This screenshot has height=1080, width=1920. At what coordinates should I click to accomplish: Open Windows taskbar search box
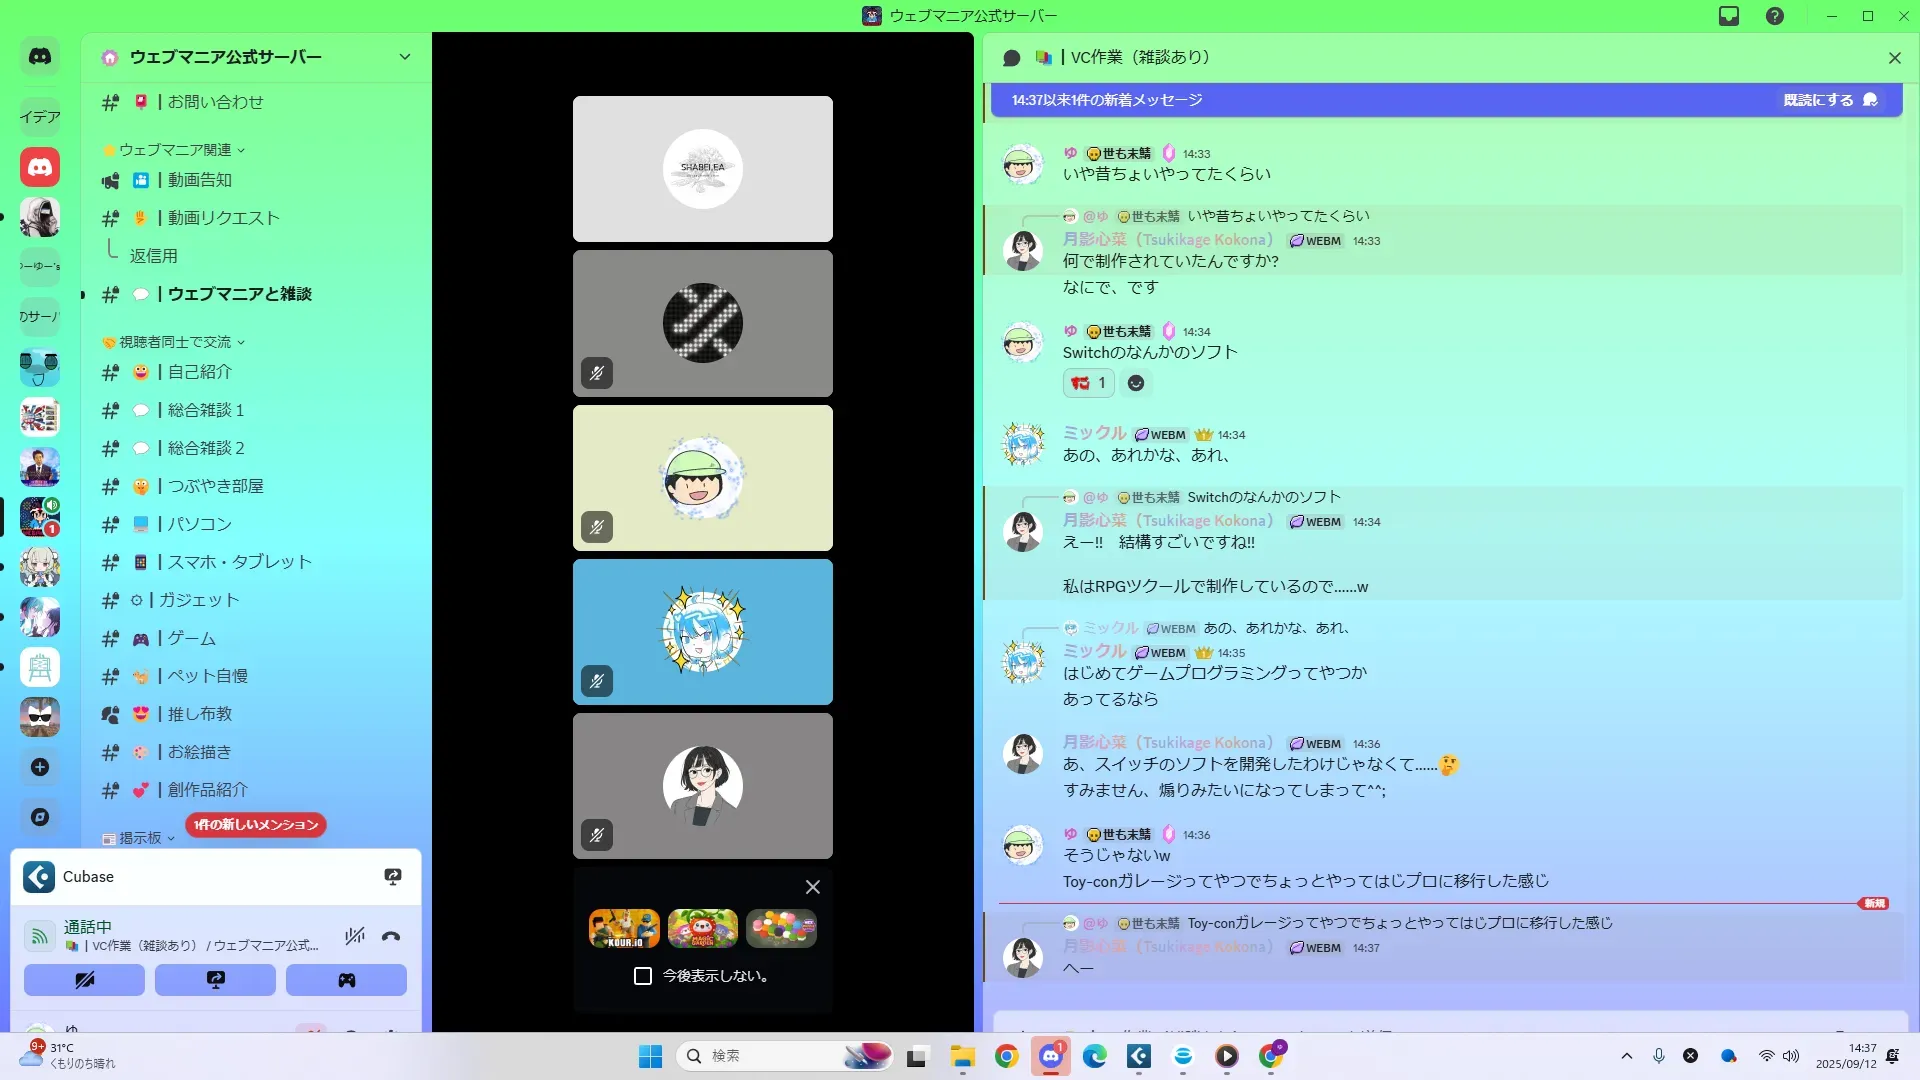point(760,1056)
